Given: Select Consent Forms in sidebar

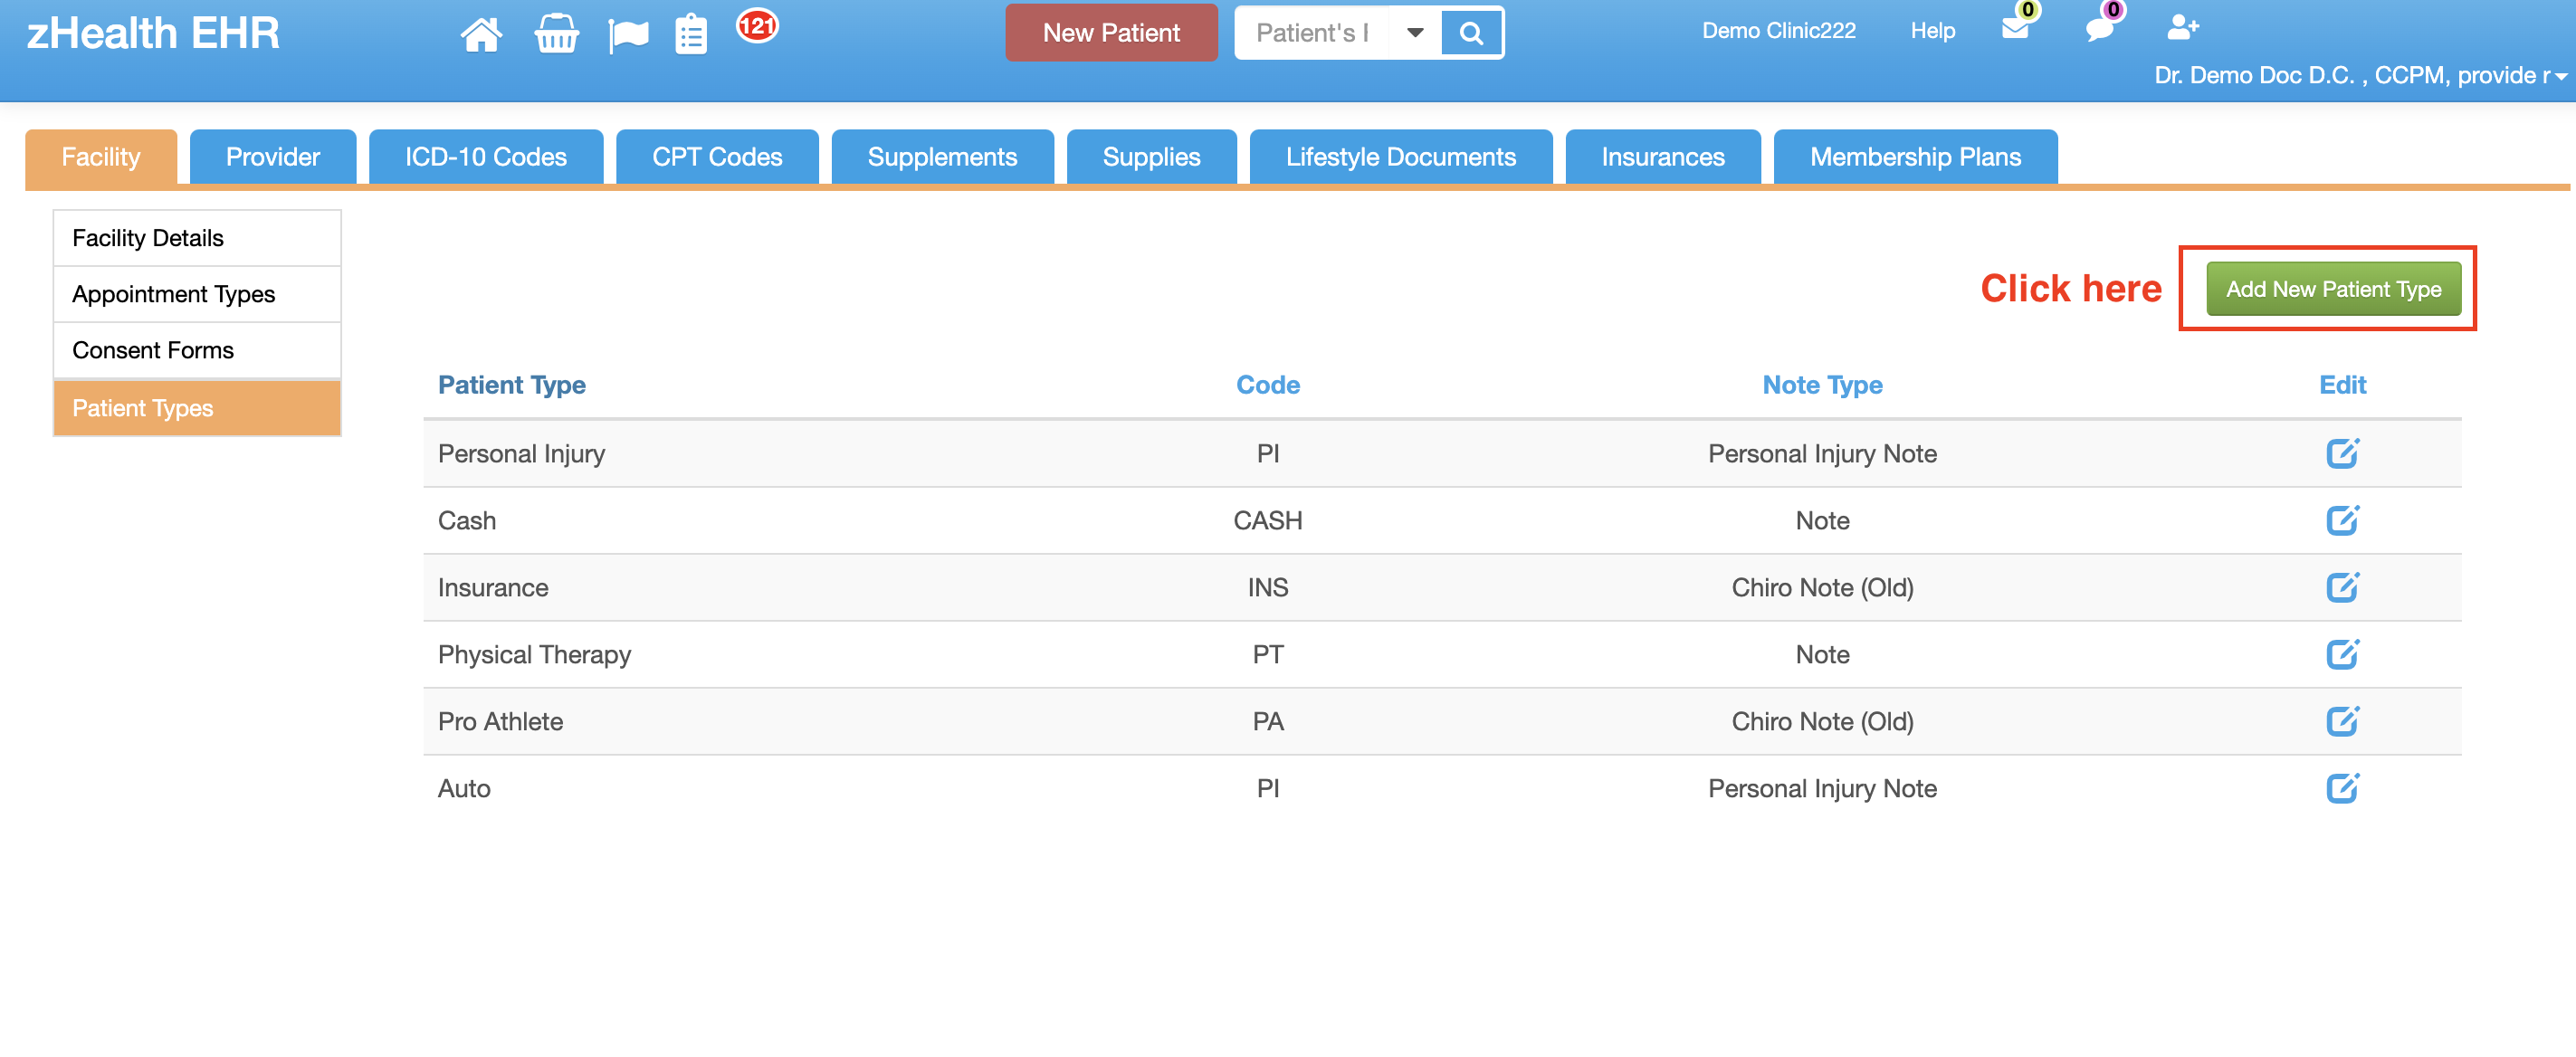Looking at the screenshot, I should 197,350.
